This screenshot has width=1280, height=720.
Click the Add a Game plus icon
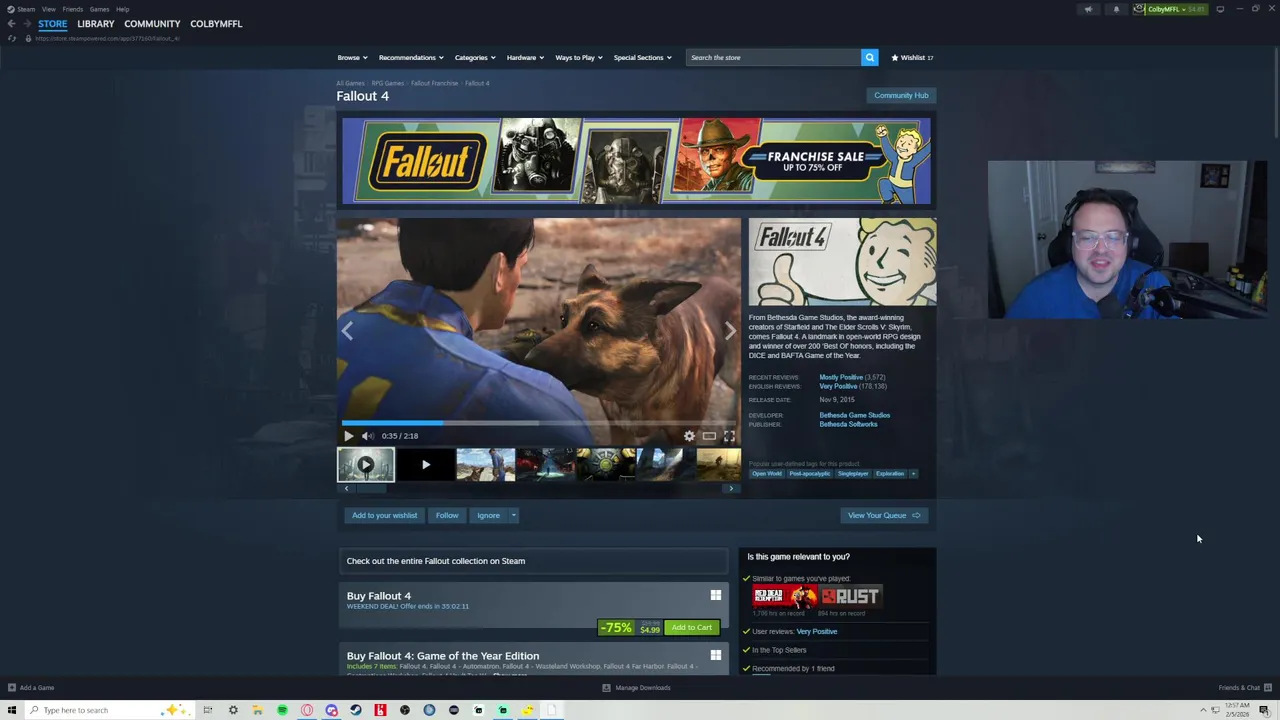pyautogui.click(x=12, y=688)
